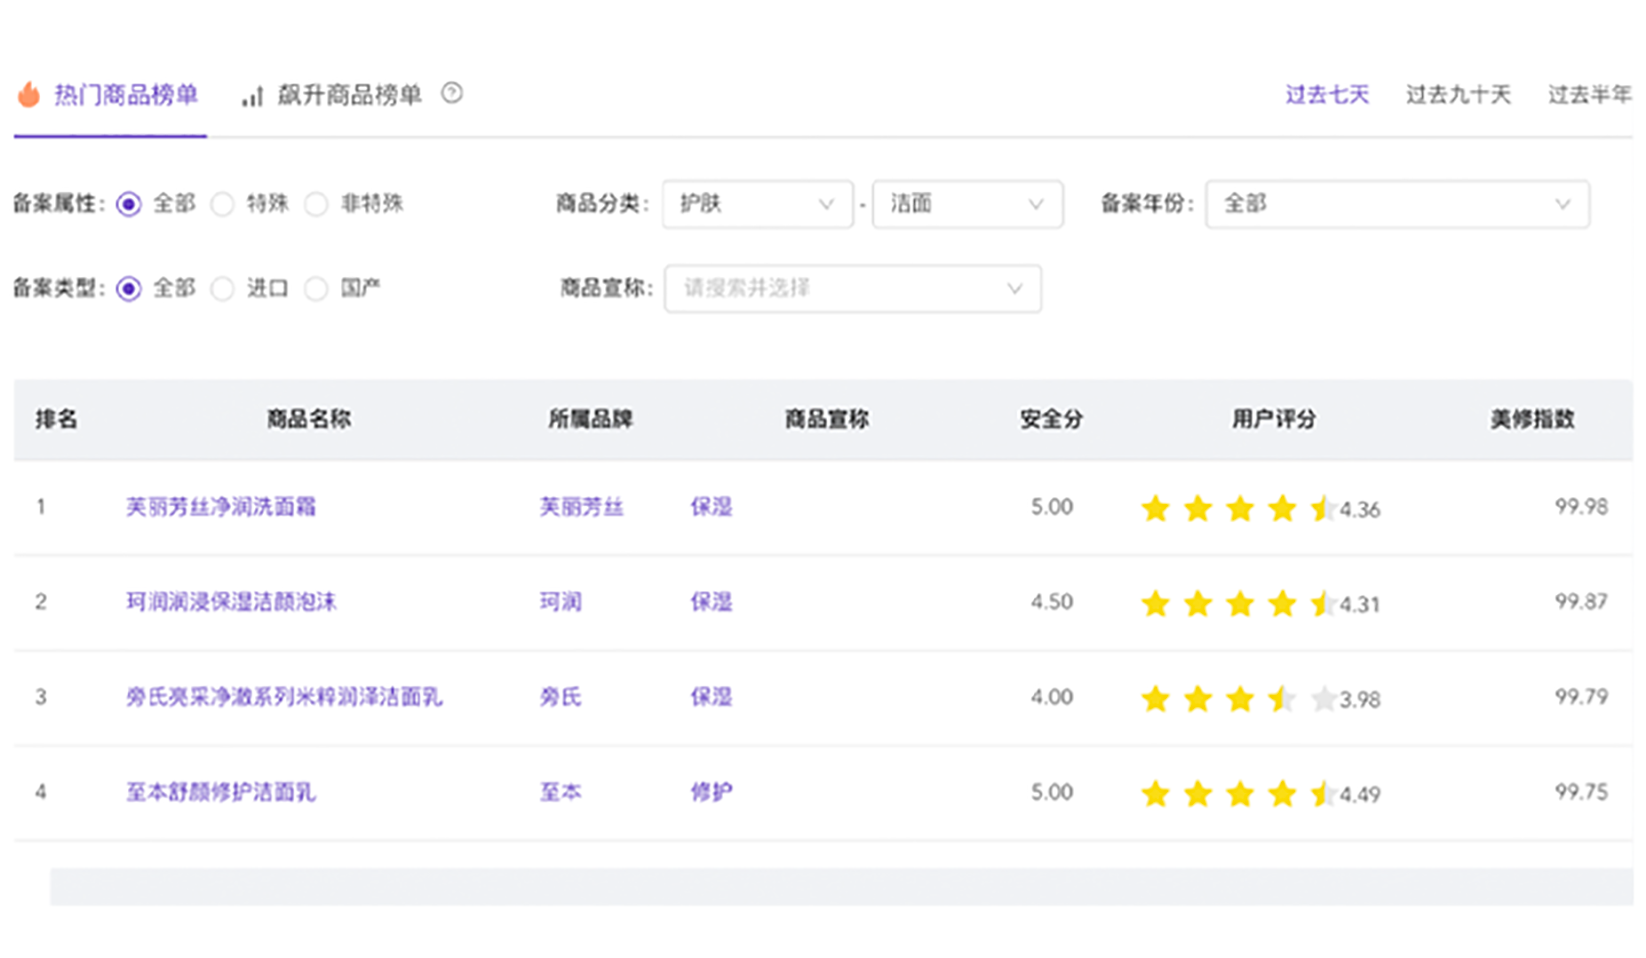Open the 洁面 subcategory dropdown
The height and width of the screenshot is (958, 1646).
click(966, 204)
